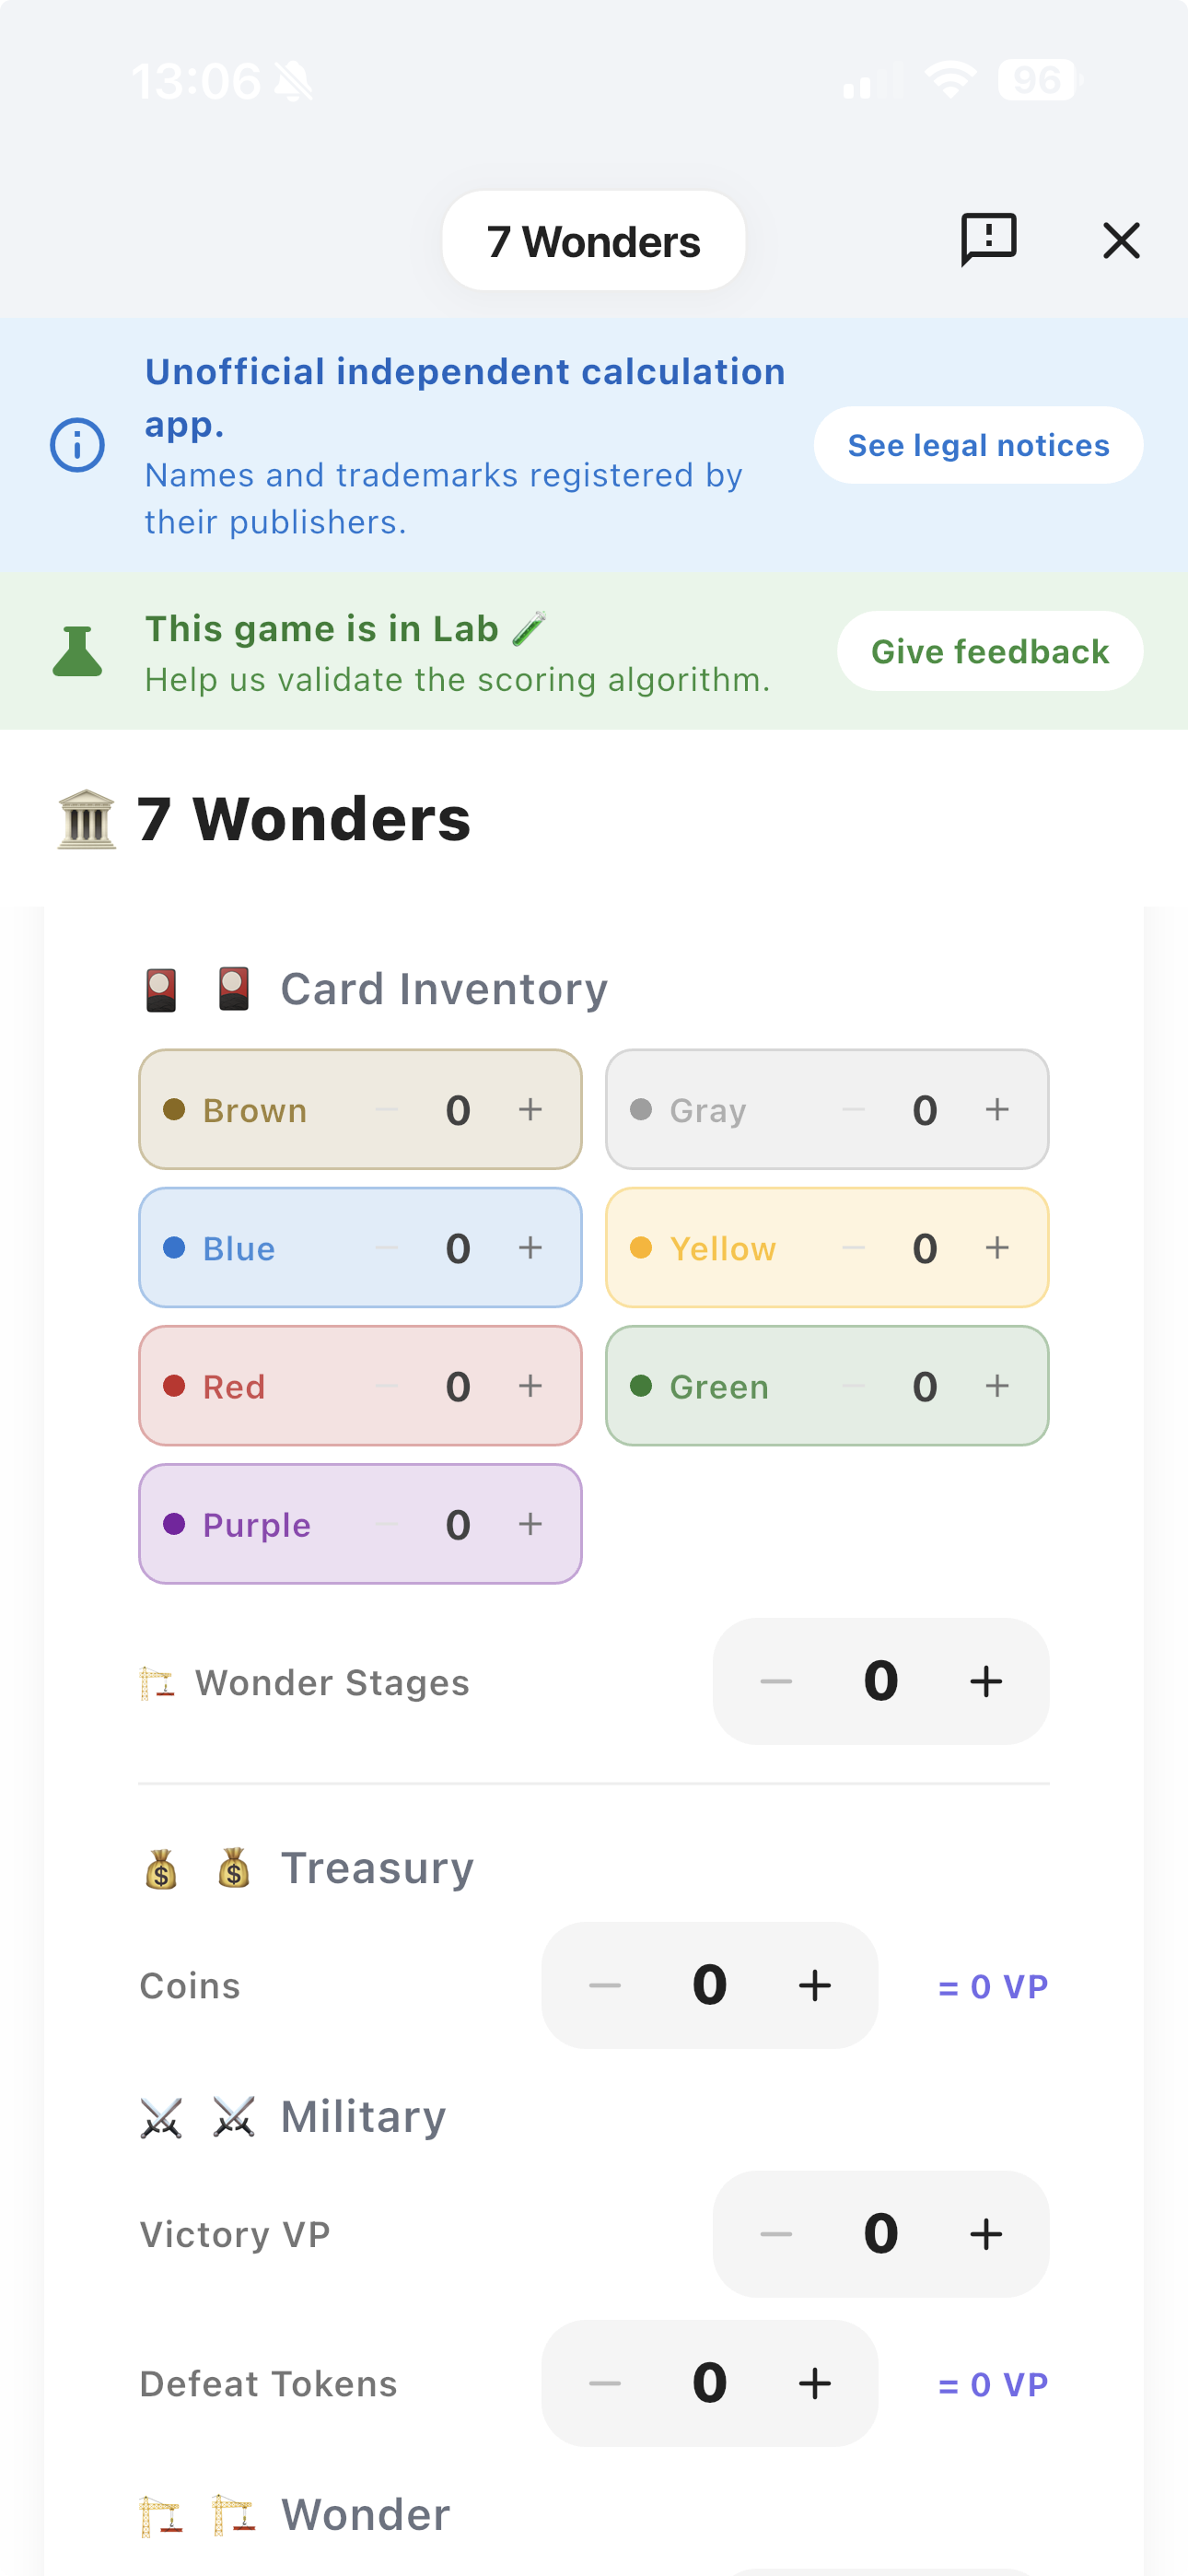Screen dimensions: 1188x2576
Task: Open the feedback speech bubble icon in header
Action: pos(988,239)
